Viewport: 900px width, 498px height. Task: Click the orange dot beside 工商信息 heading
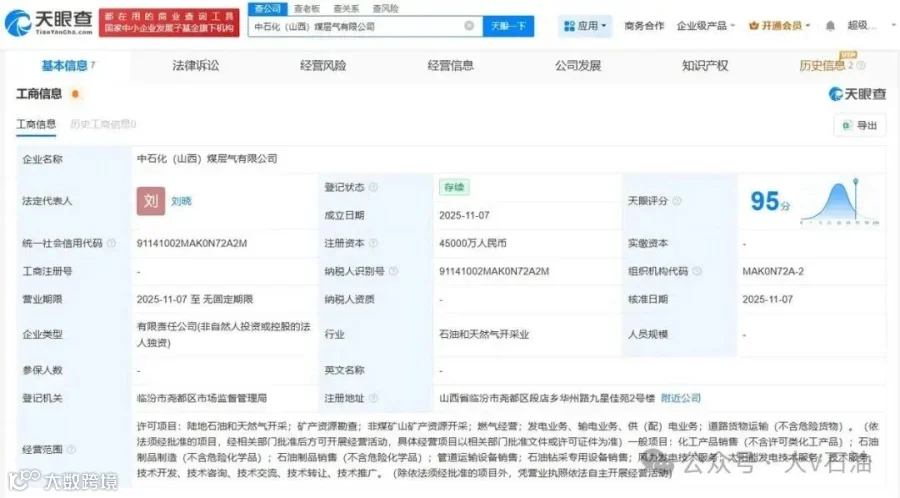click(x=75, y=94)
